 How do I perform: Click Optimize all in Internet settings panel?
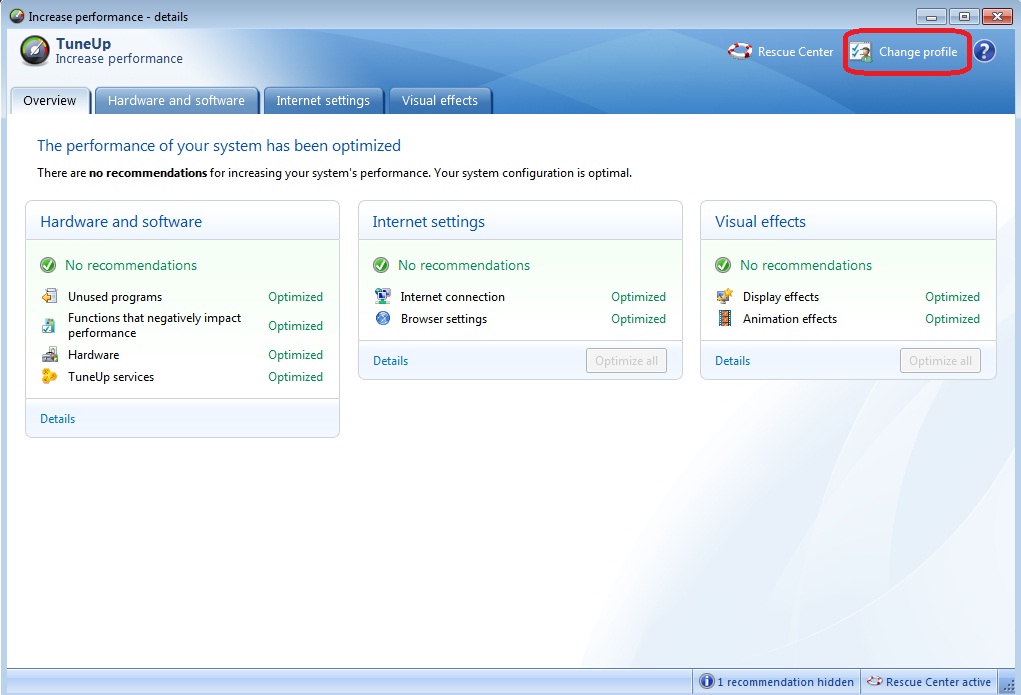tap(626, 361)
